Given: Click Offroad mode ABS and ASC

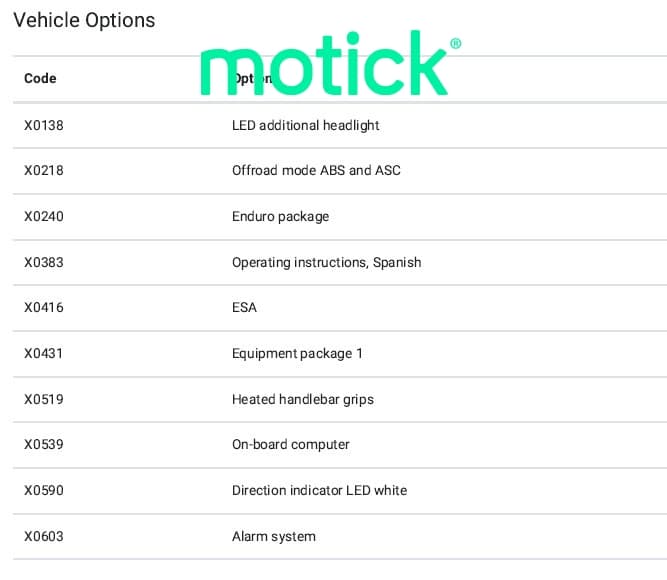Looking at the screenshot, I should pos(316,170).
